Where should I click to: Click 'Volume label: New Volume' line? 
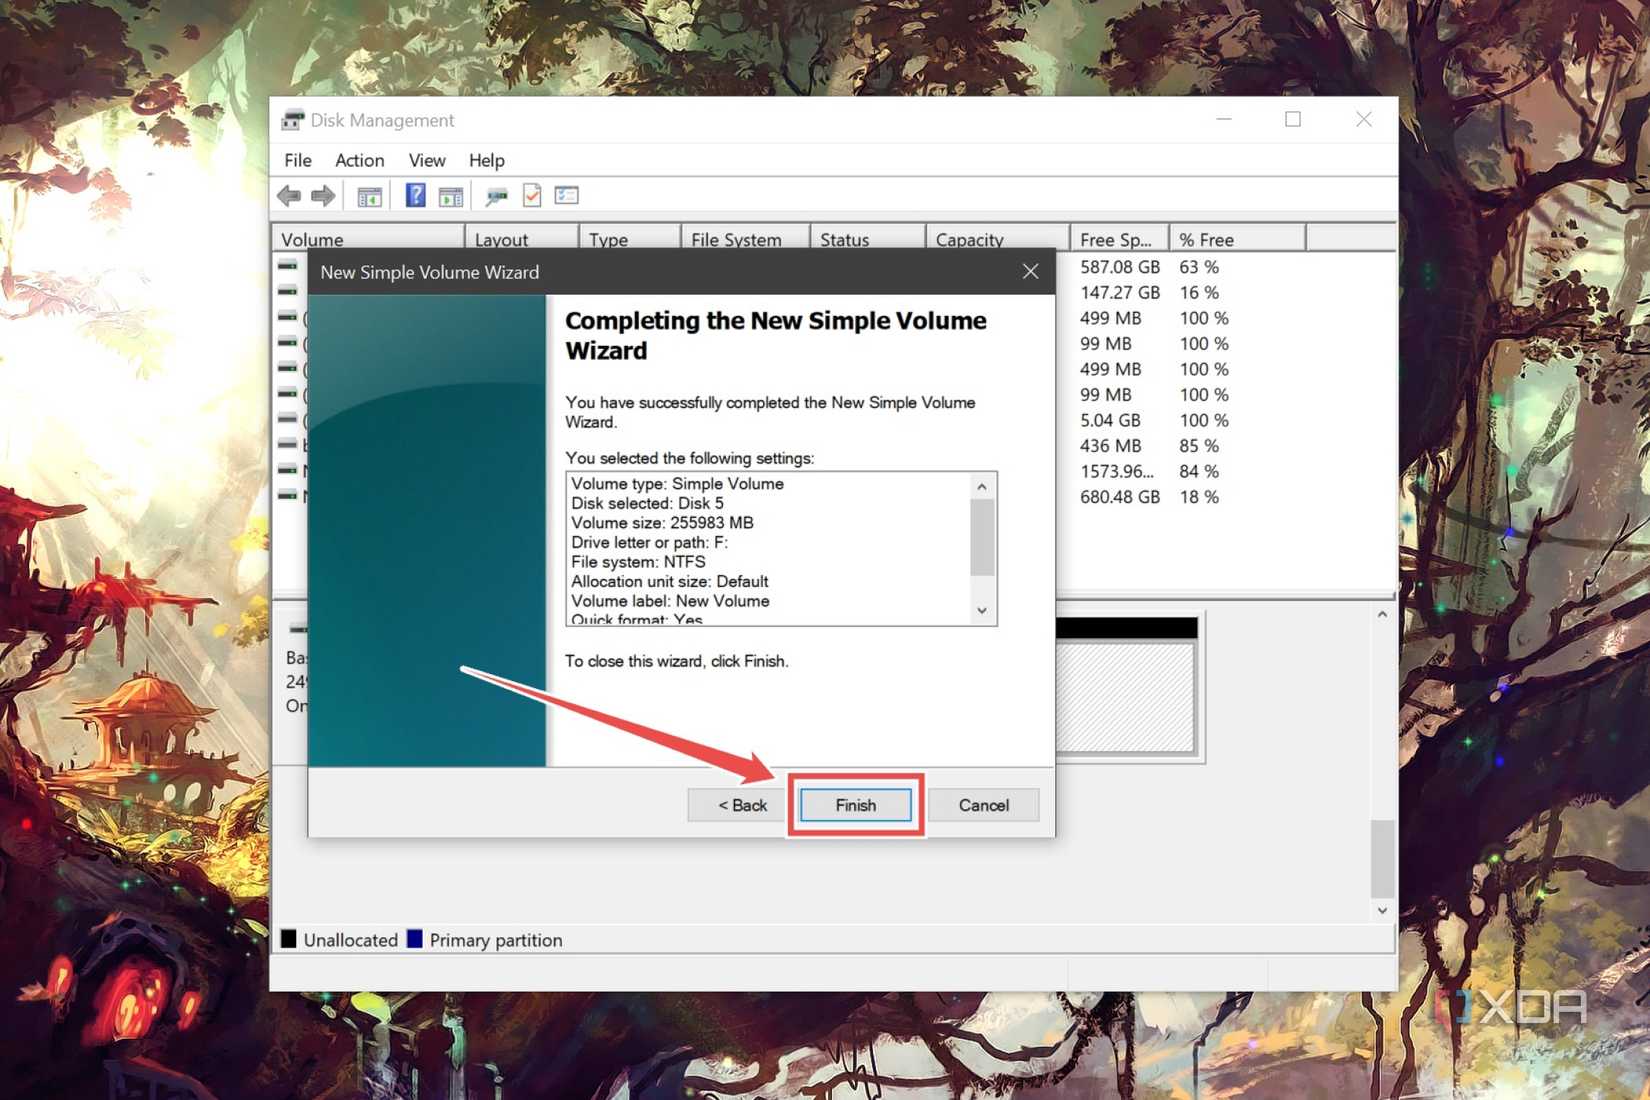pyautogui.click(x=670, y=601)
